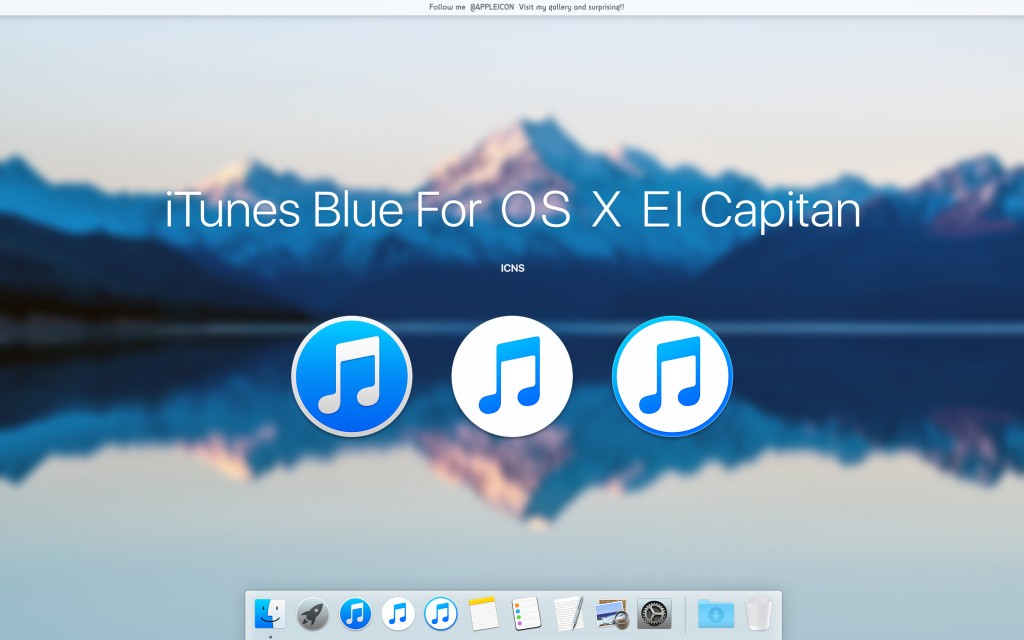Viewport: 1024px width, 640px height.
Task: Launch Launchpad rocket icon in dock
Action: [x=312, y=614]
